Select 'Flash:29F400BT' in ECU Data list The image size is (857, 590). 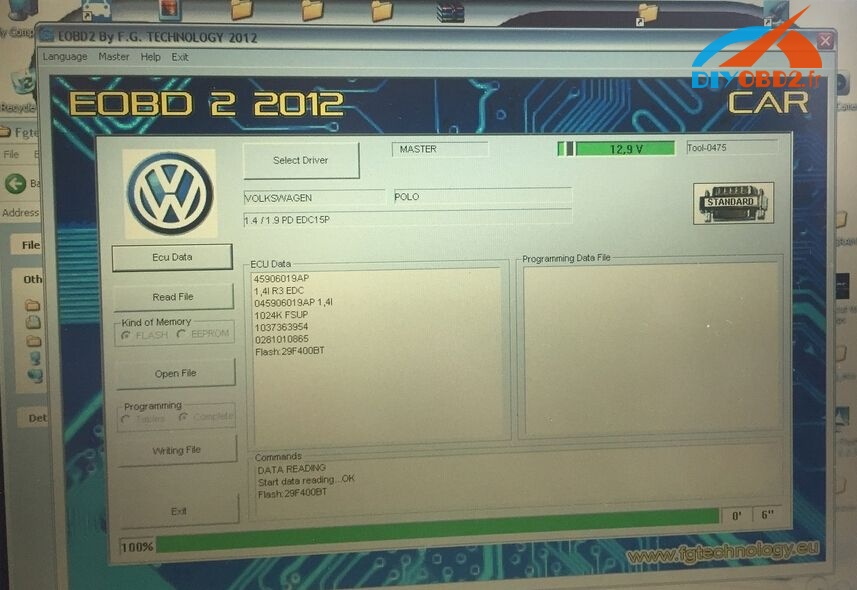tap(290, 351)
